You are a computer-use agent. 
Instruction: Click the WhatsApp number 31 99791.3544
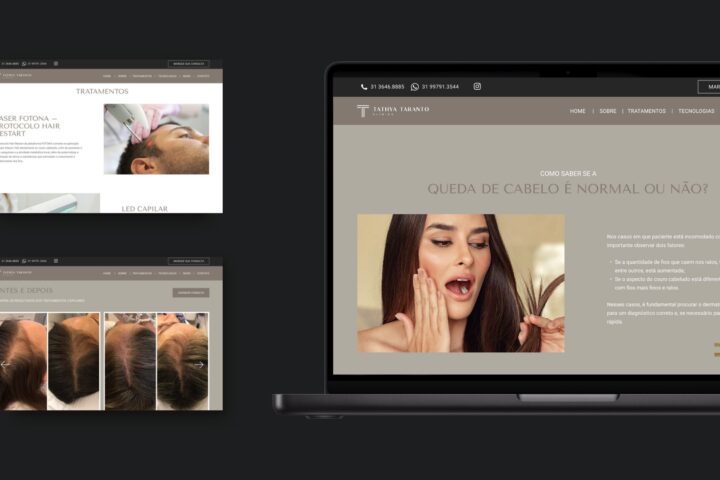[440, 87]
